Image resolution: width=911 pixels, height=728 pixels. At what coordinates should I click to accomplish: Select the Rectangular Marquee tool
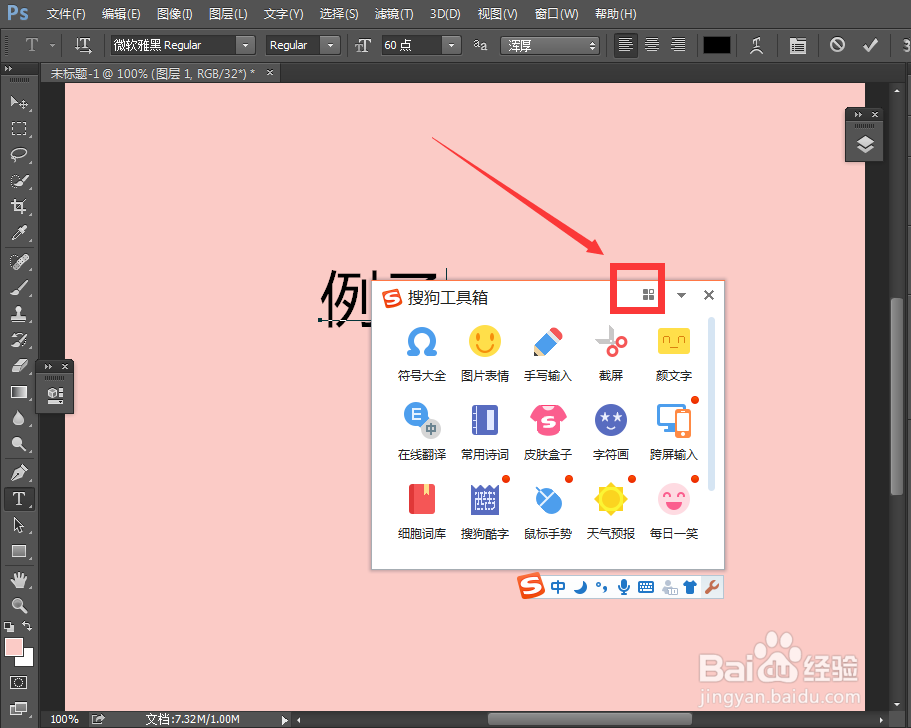[x=19, y=128]
